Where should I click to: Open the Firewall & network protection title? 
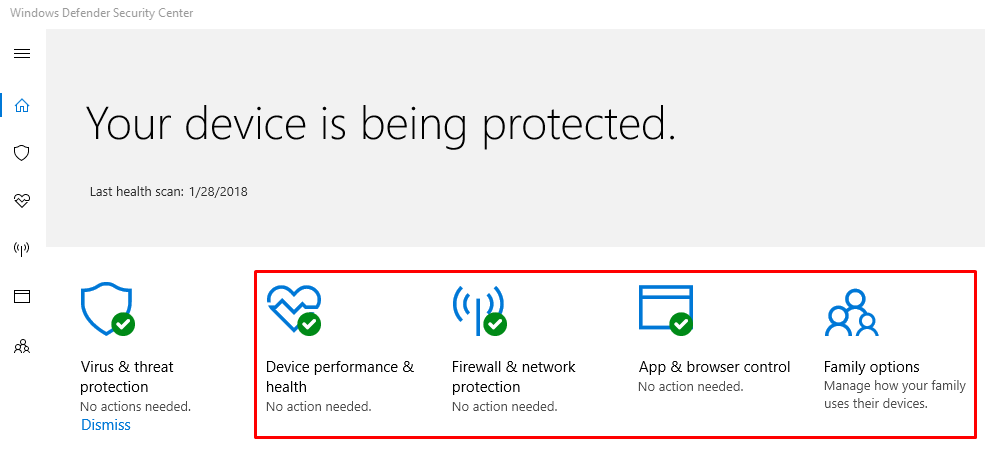513,376
